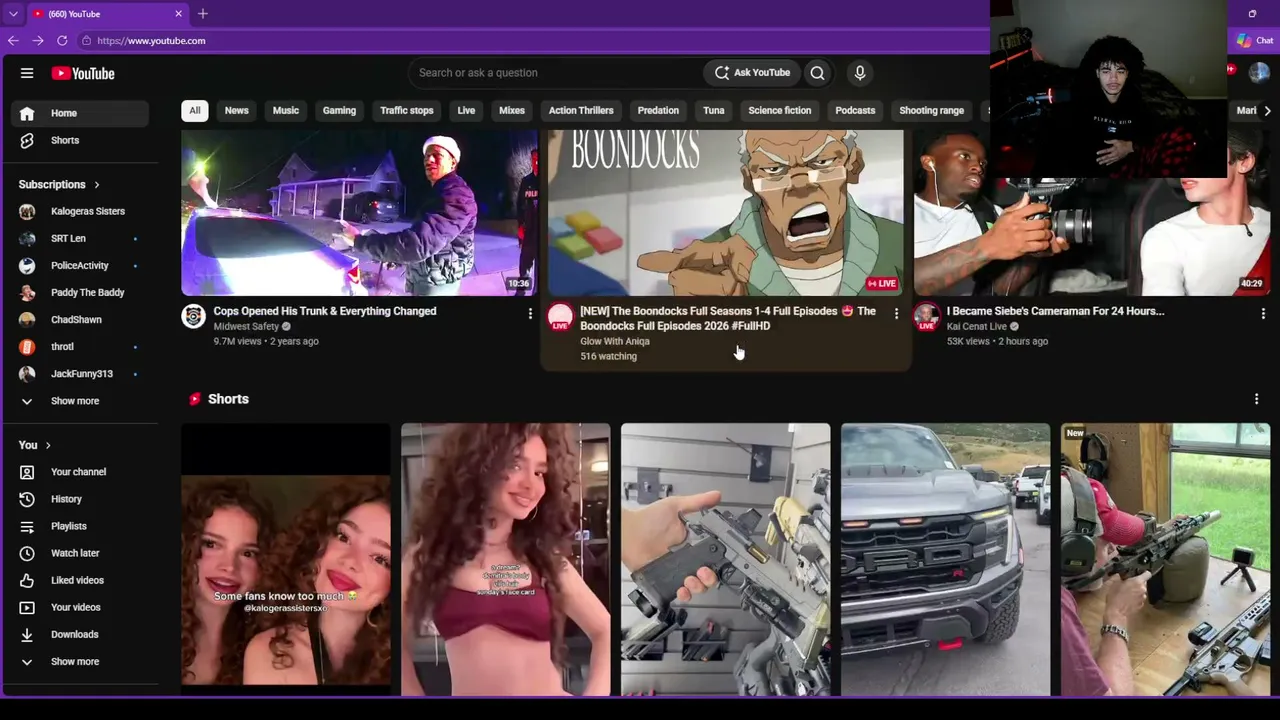Screen dimensions: 1280x720
Task: Select the Tuna filter chip
Action: [714, 110]
